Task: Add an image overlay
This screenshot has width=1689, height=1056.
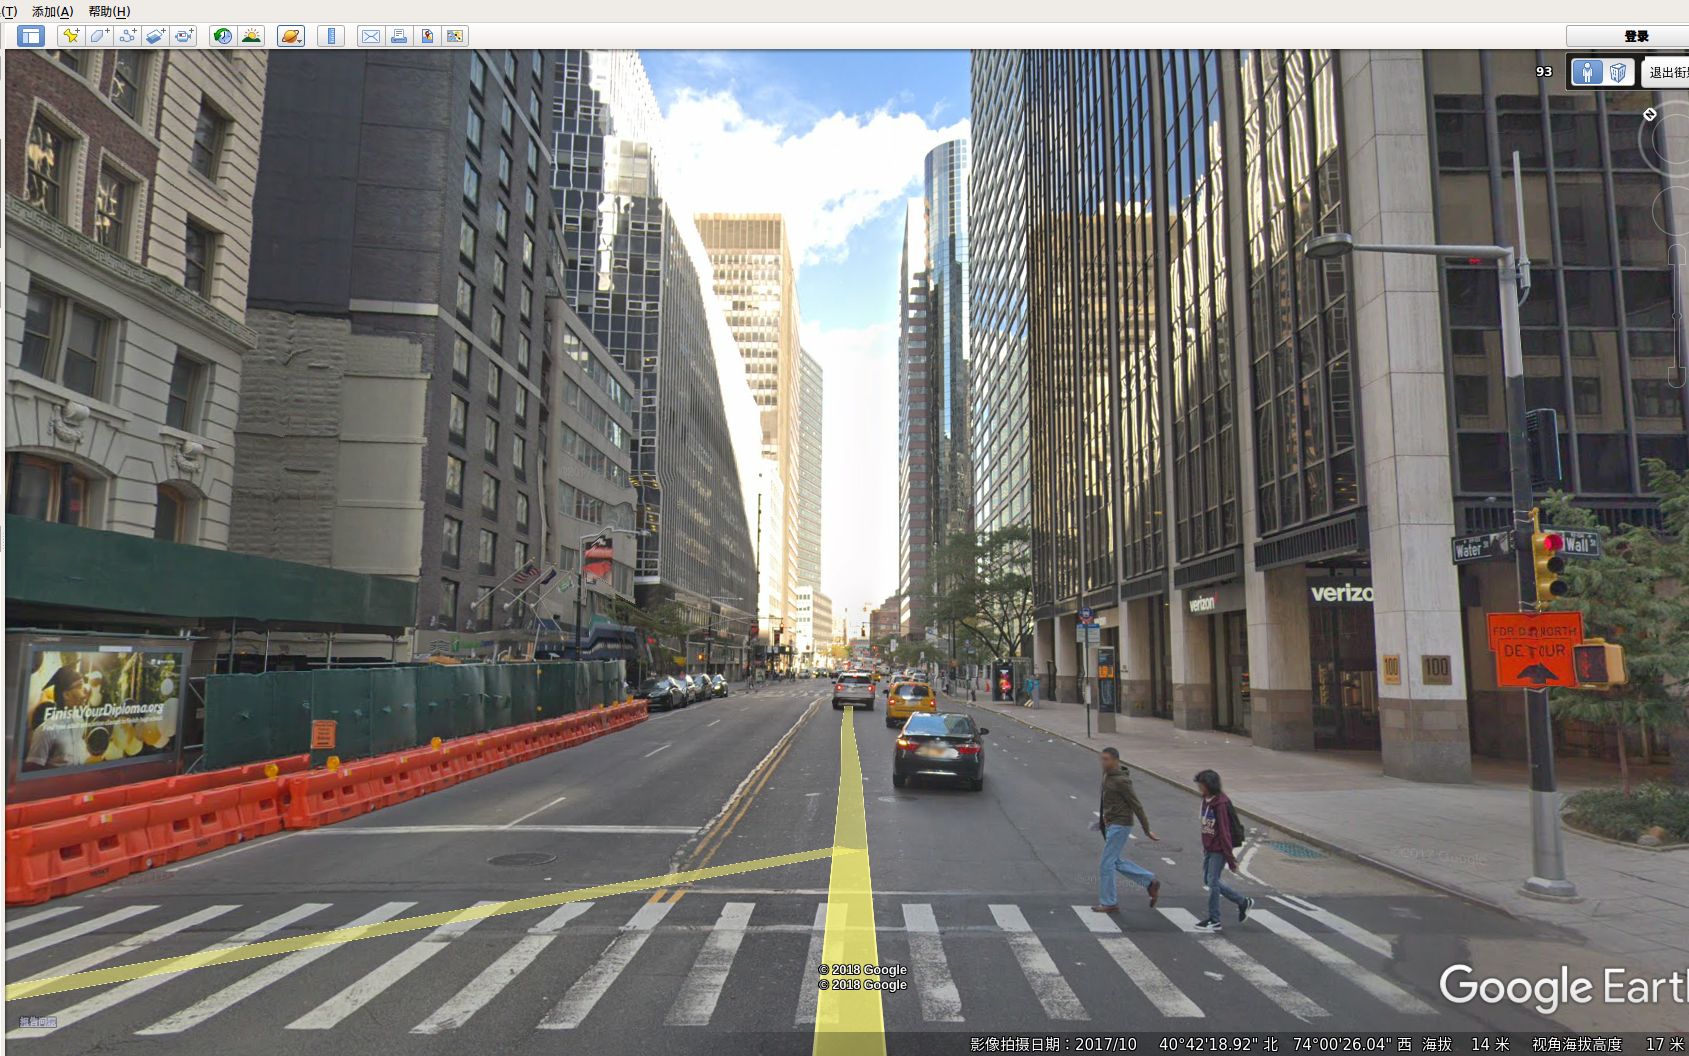Action: [x=155, y=36]
